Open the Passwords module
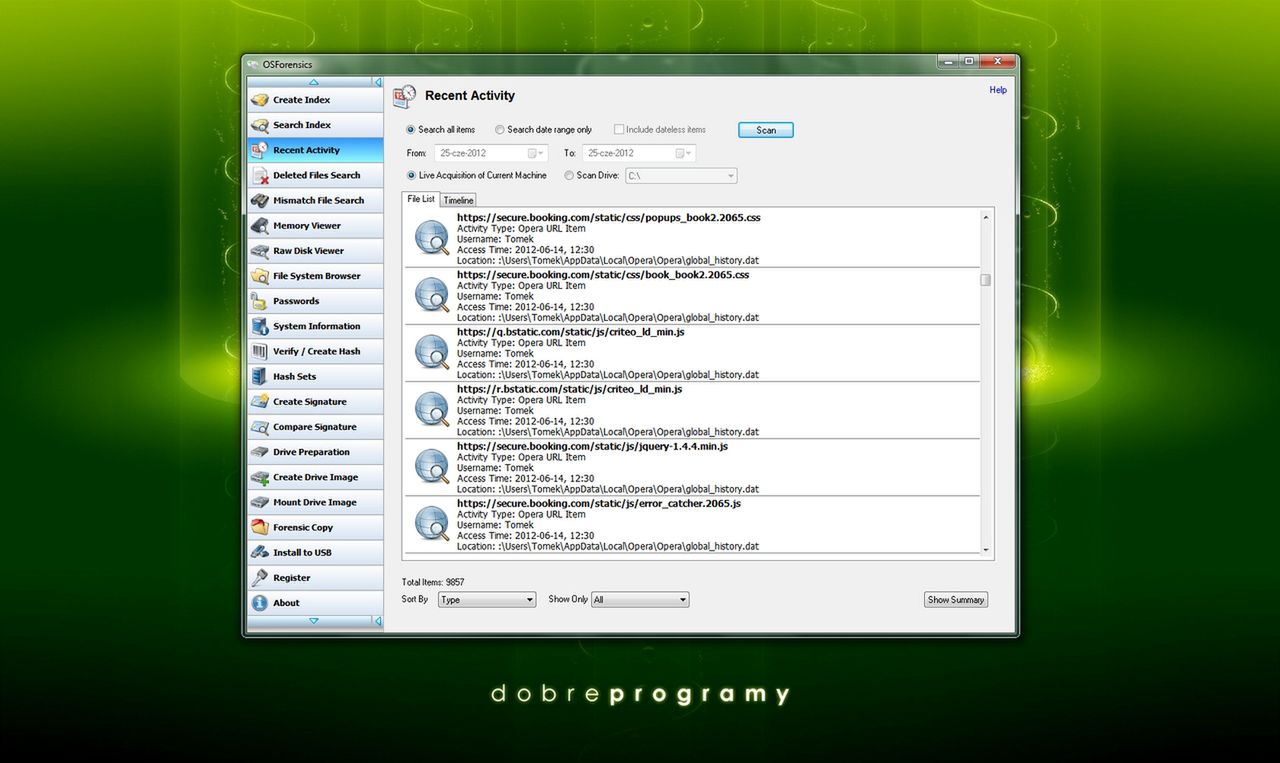 [x=315, y=301]
